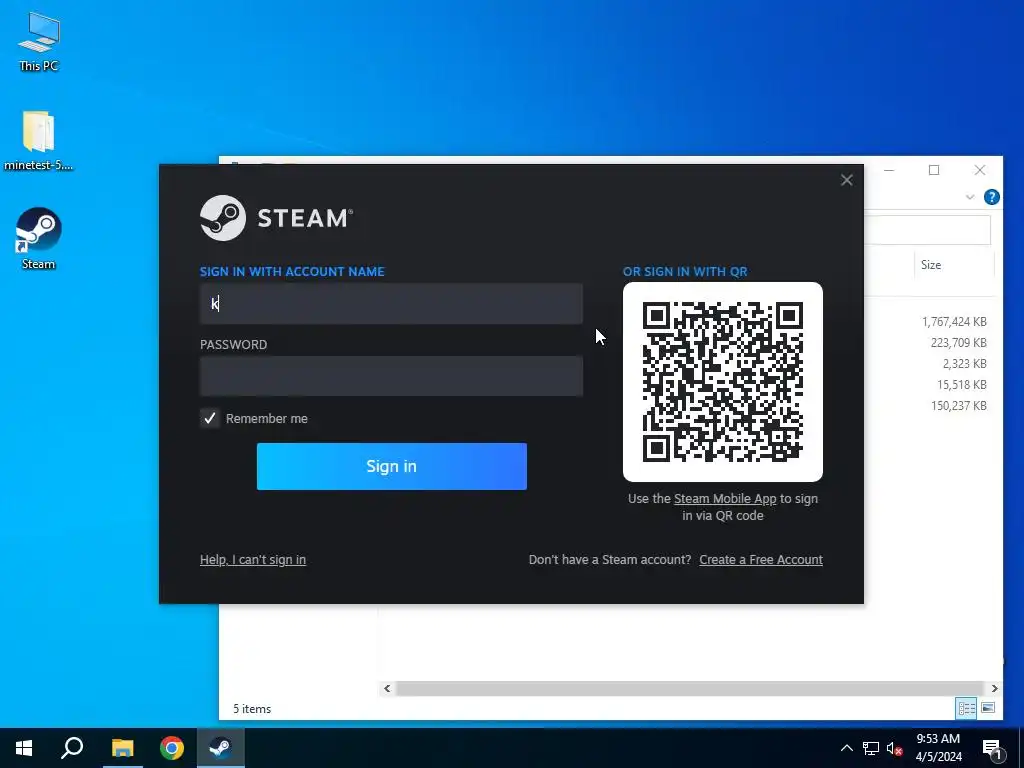Image resolution: width=1024 pixels, height=768 pixels.
Task: Close the Steam sign-in dialog
Action: tap(846, 180)
